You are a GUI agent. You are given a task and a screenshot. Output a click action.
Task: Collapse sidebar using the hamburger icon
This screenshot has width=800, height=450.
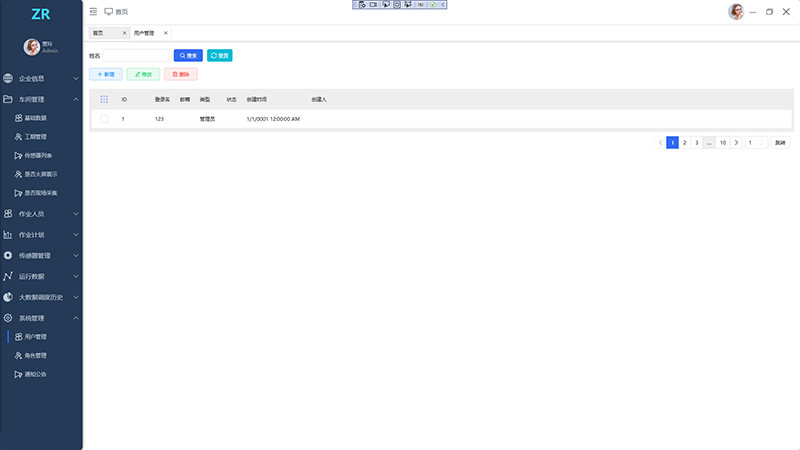(x=93, y=11)
